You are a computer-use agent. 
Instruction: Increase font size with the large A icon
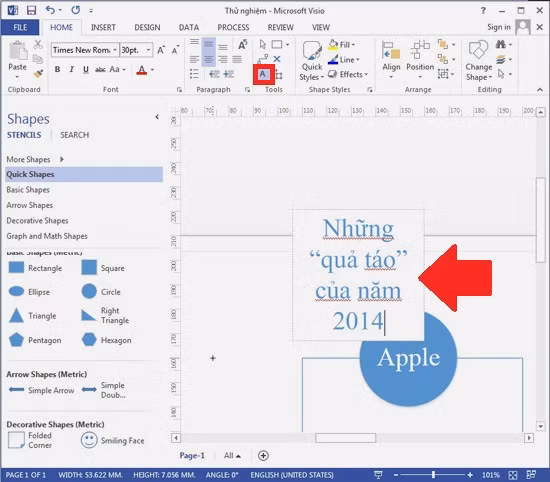[161, 50]
